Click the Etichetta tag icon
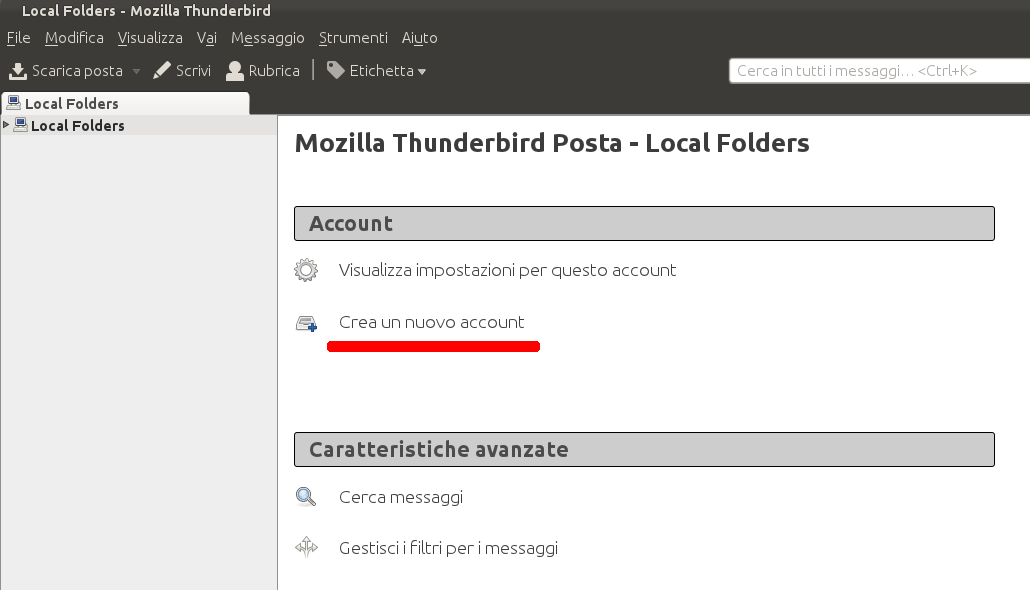The width and height of the screenshot is (1030, 590). point(336,70)
